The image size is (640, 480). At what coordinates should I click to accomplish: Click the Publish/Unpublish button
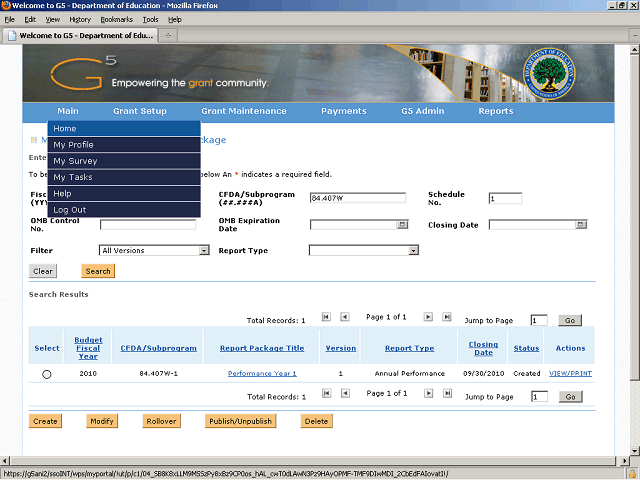(240, 421)
